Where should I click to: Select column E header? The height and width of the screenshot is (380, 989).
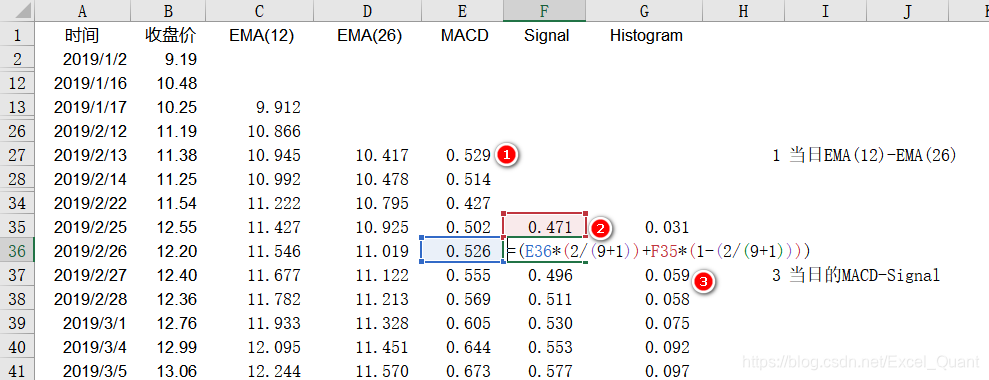click(x=462, y=11)
